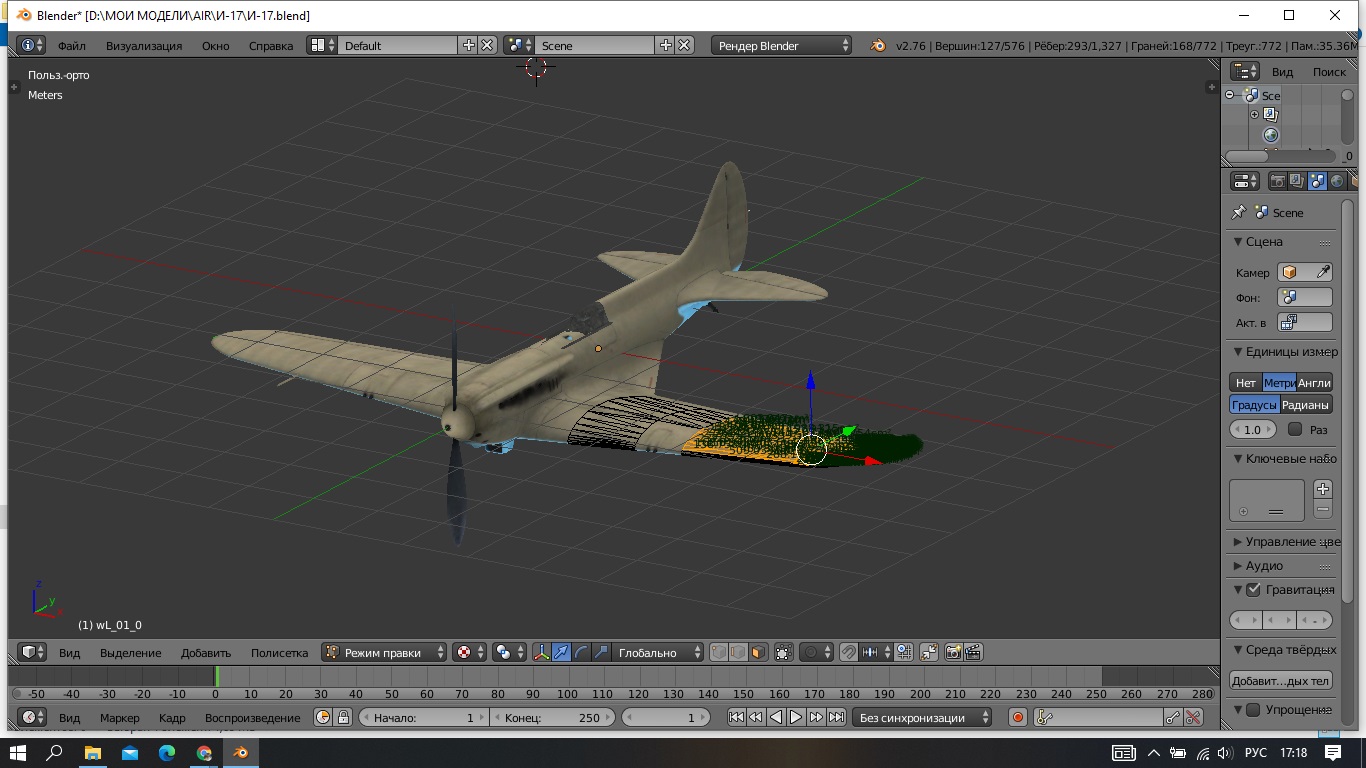Click the red record auto-keyframe button

coord(1018,717)
